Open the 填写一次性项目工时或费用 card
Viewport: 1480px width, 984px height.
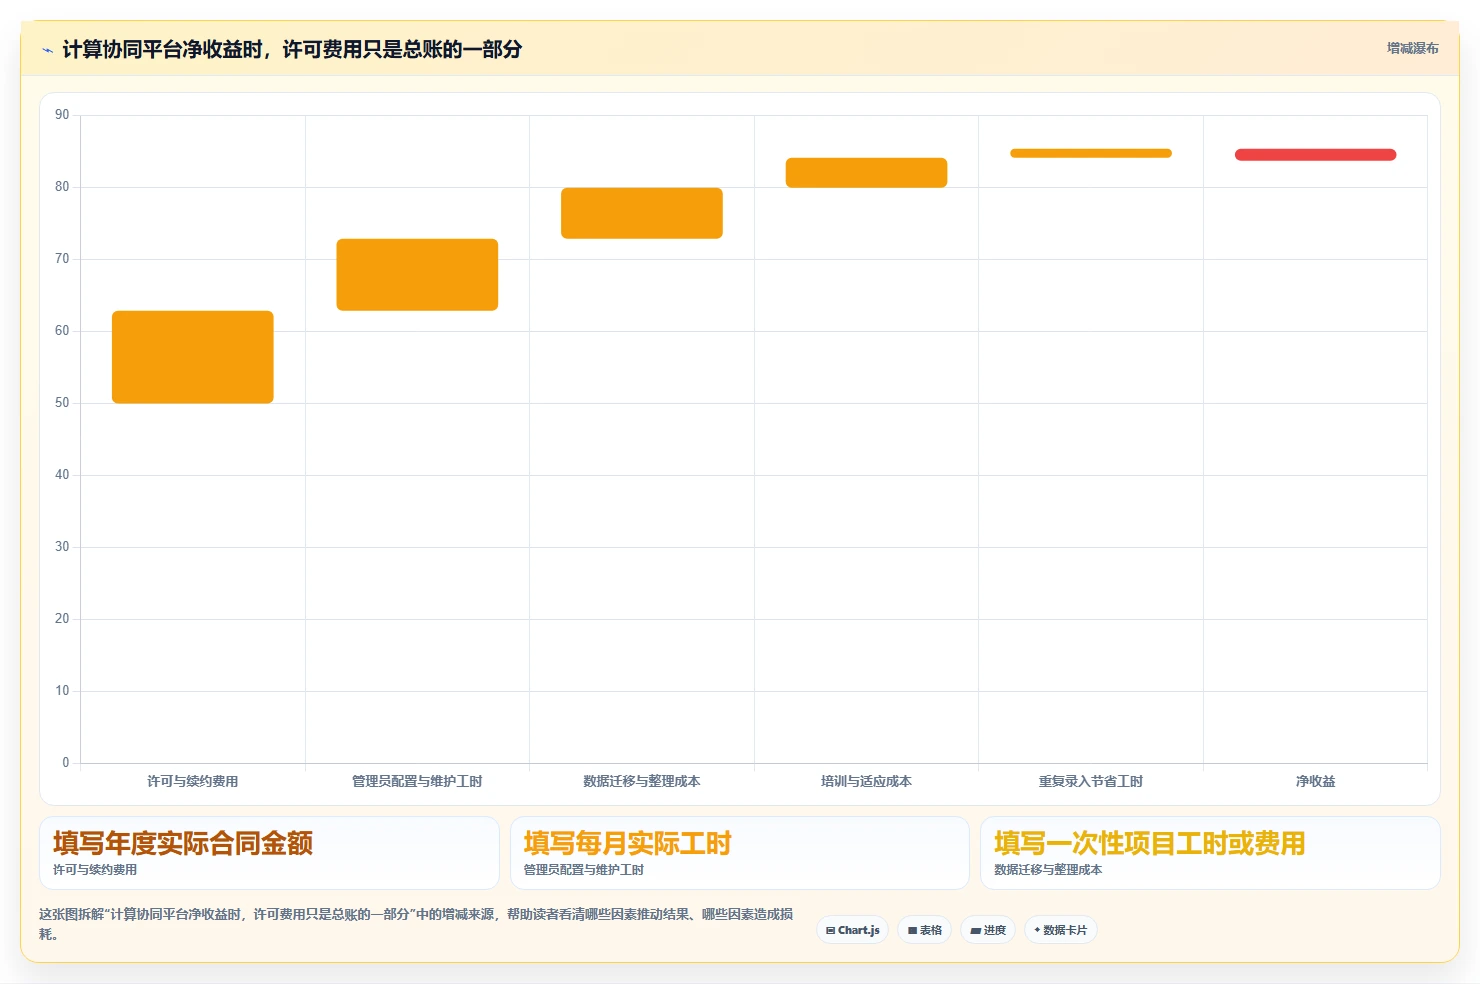(1210, 853)
